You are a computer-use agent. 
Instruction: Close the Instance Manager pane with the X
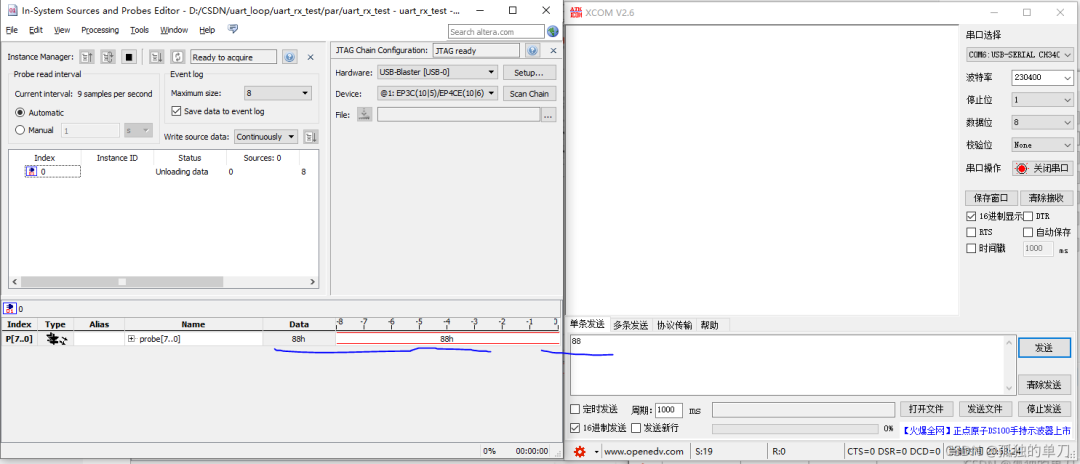pyautogui.click(x=310, y=57)
